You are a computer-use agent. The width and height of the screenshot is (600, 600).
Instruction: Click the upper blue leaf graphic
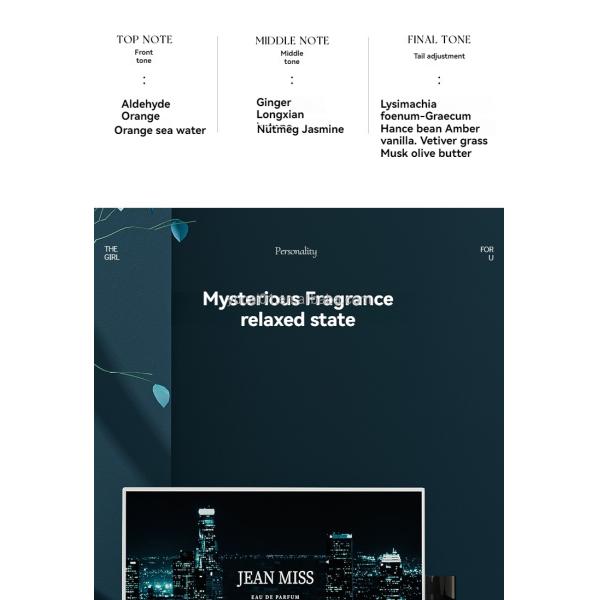click(x=179, y=230)
